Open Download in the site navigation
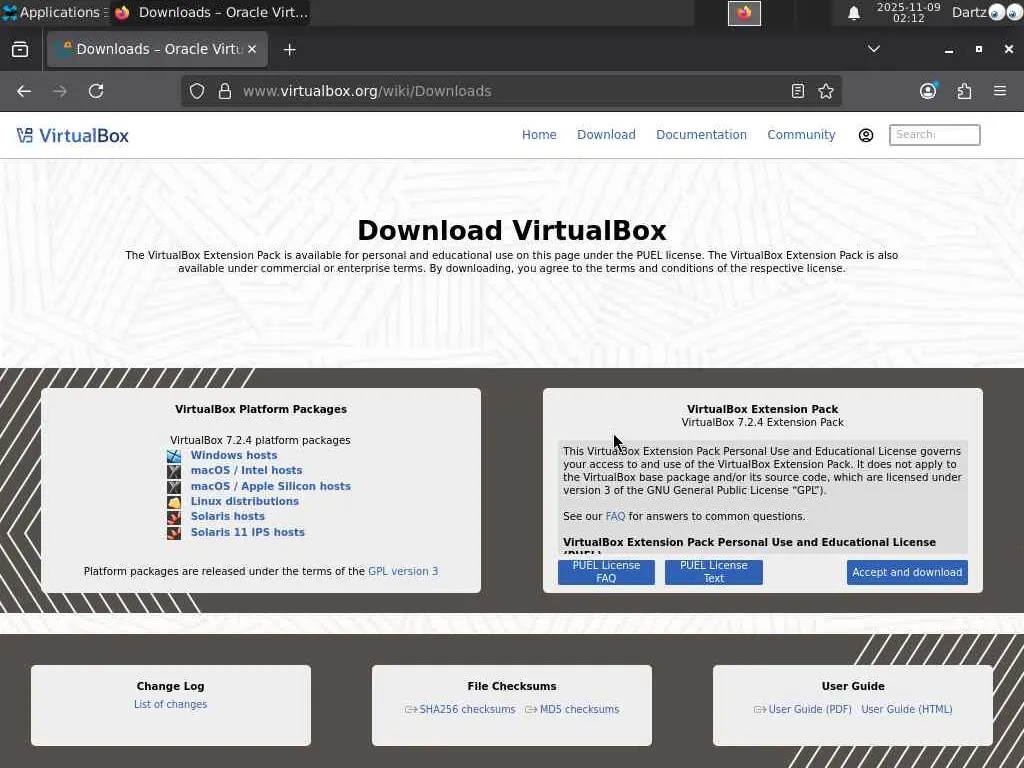This screenshot has height=768, width=1024. (x=606, y=135)
